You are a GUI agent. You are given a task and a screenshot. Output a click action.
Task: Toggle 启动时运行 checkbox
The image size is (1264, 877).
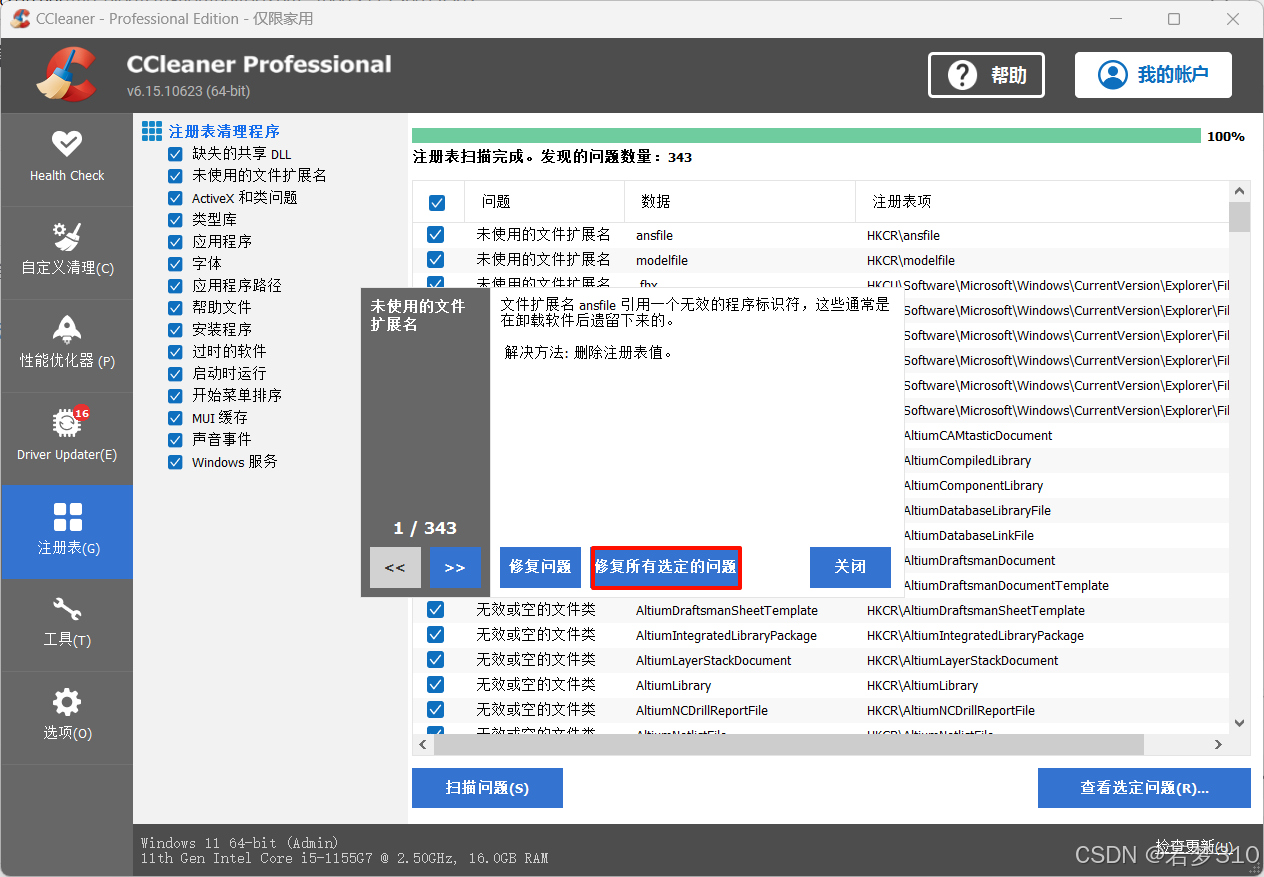click(175, 374)
